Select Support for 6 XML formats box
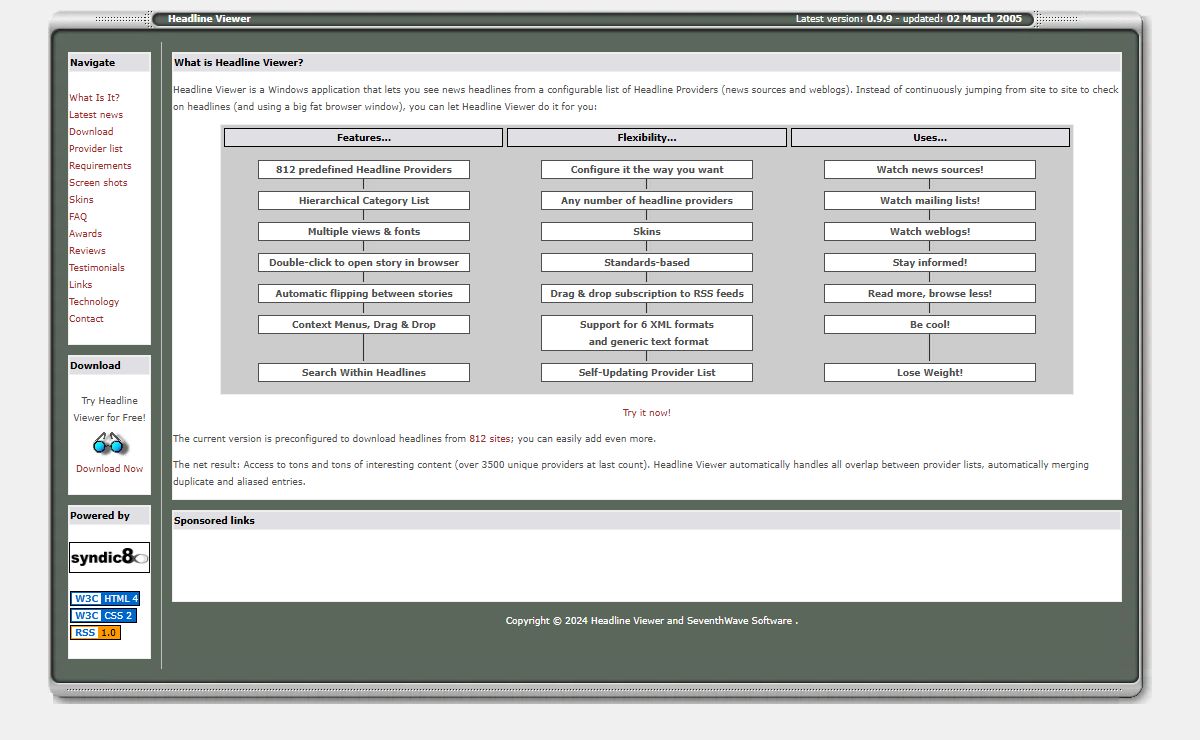Viewport: 1200px width, 740px height. (647, 333)
